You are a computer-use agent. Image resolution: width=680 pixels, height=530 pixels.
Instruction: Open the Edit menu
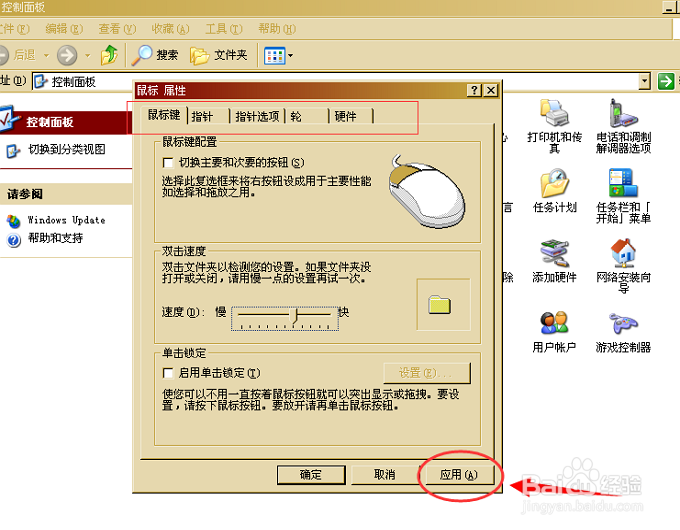tap(64, 29)
